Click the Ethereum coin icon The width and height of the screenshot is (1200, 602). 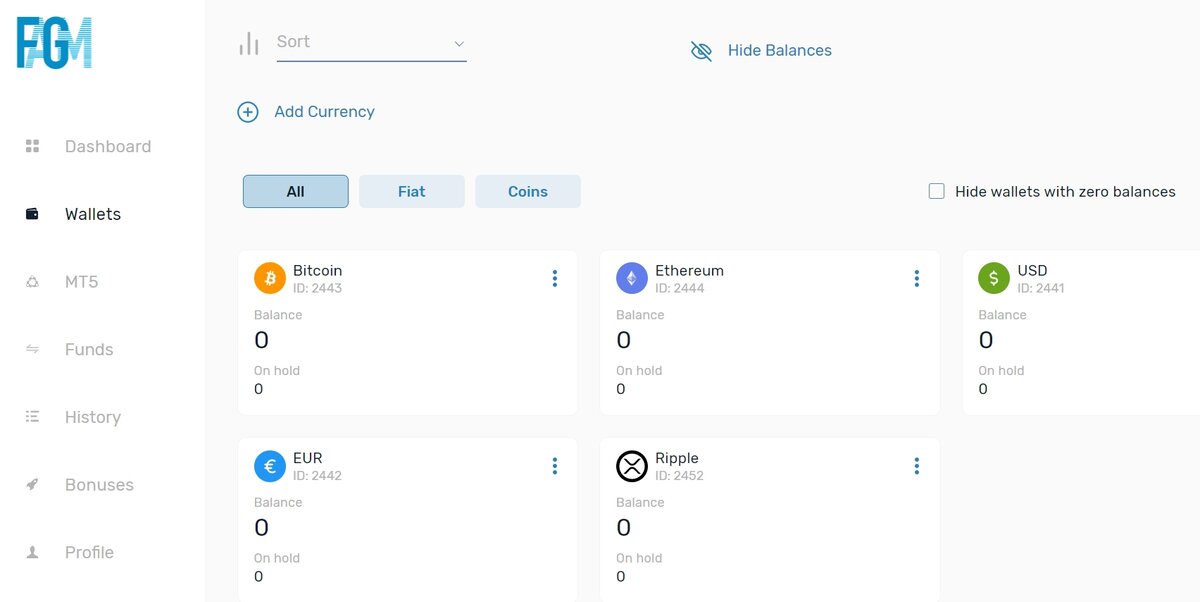(632, 278)
